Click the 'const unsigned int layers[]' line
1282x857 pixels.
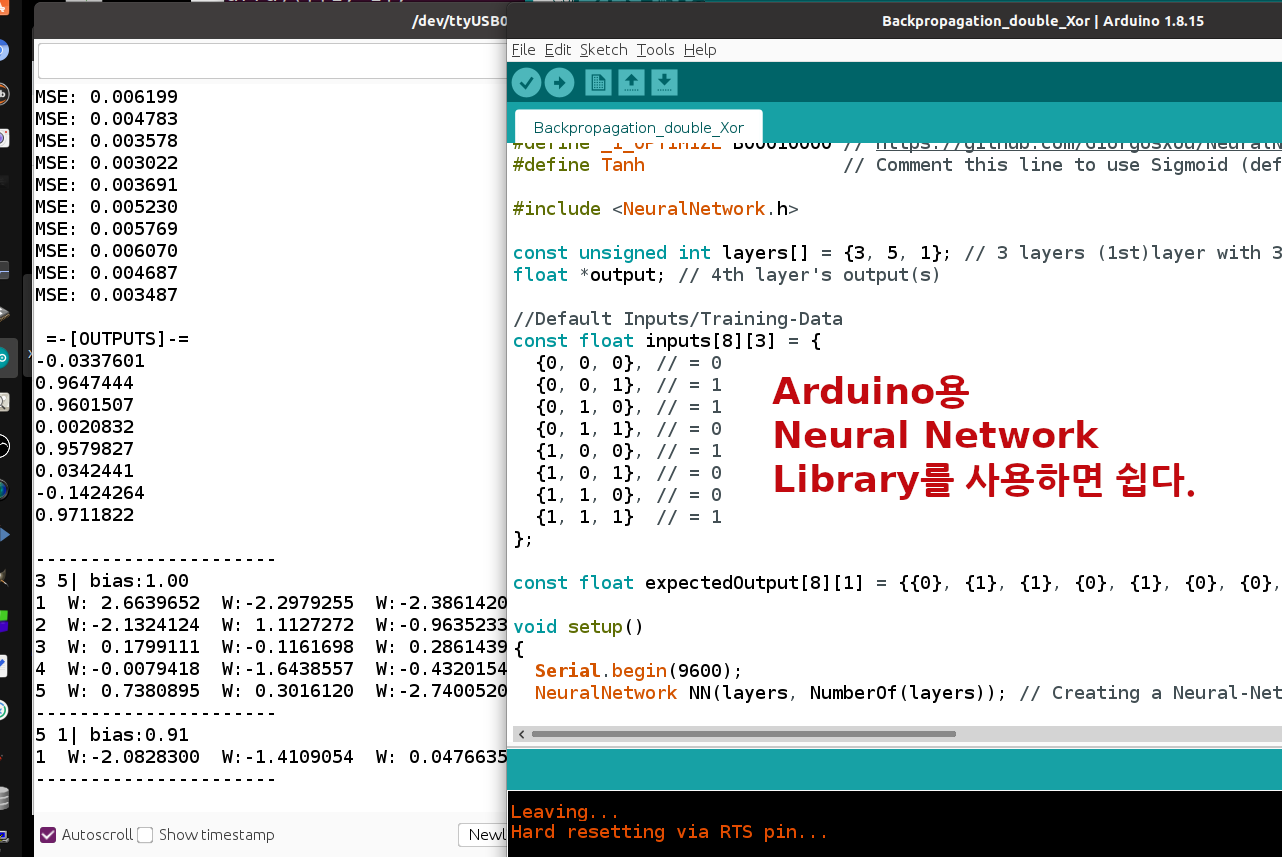pos(897,253)
